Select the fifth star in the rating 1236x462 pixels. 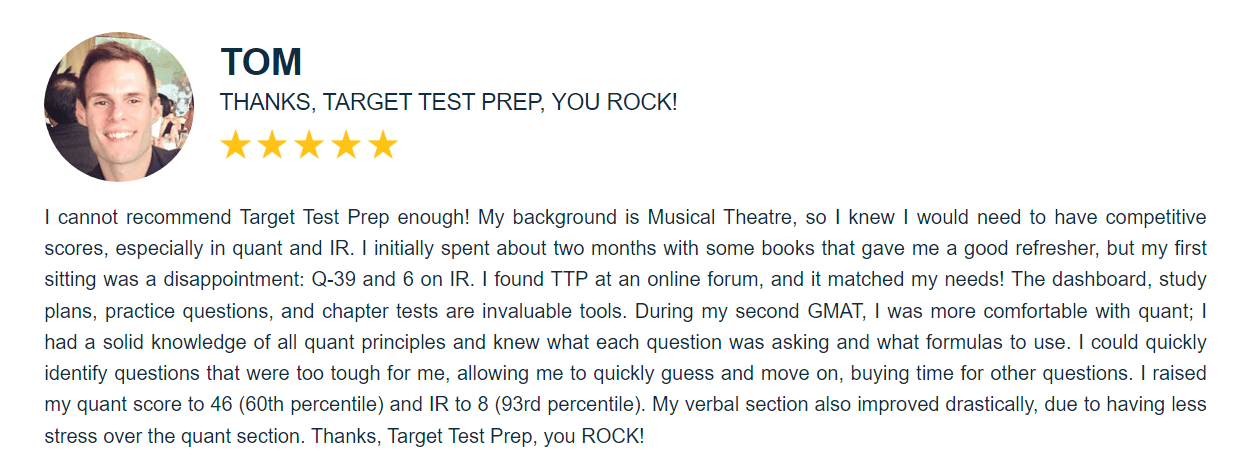tap(383, 146)
